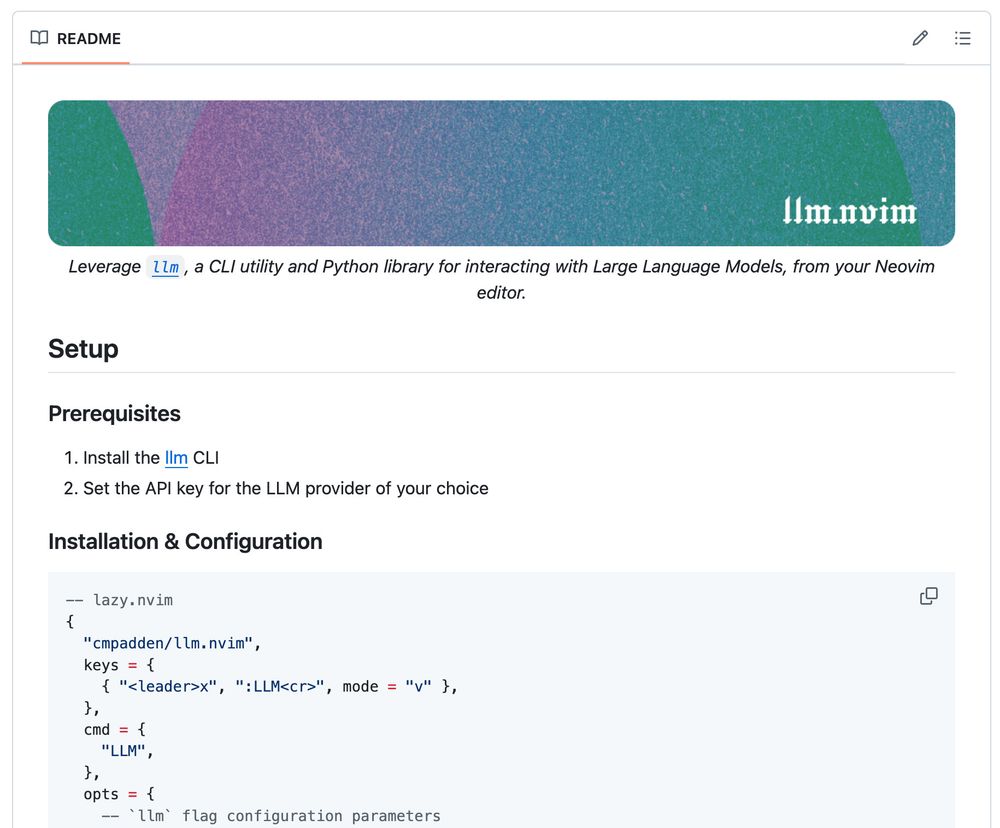1000x828 pixels.
Task: Click the "<leader>x" keymap string
Action: point(168,686)
